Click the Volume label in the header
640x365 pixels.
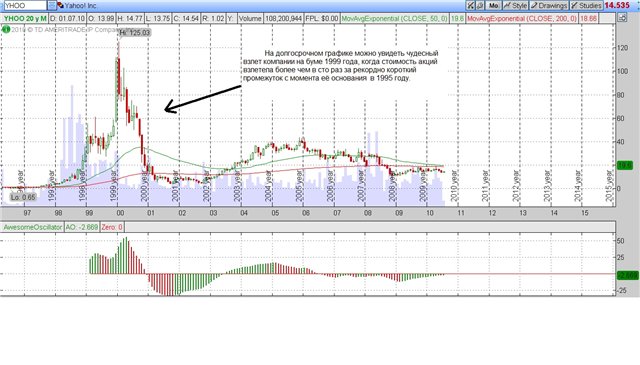[x=250, y=18]
